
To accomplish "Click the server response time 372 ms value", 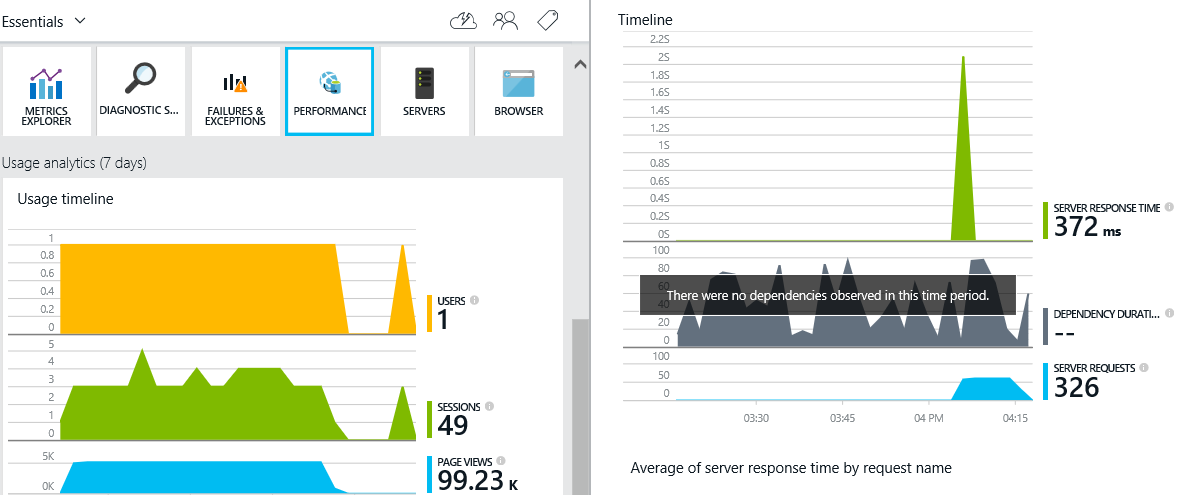I will 1087,227.
